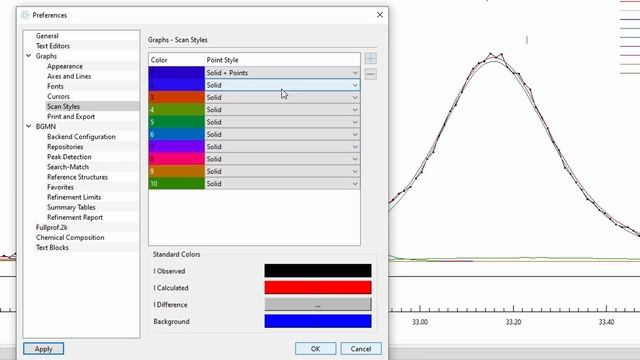Pick color for green scan row 5

point(176,122)
